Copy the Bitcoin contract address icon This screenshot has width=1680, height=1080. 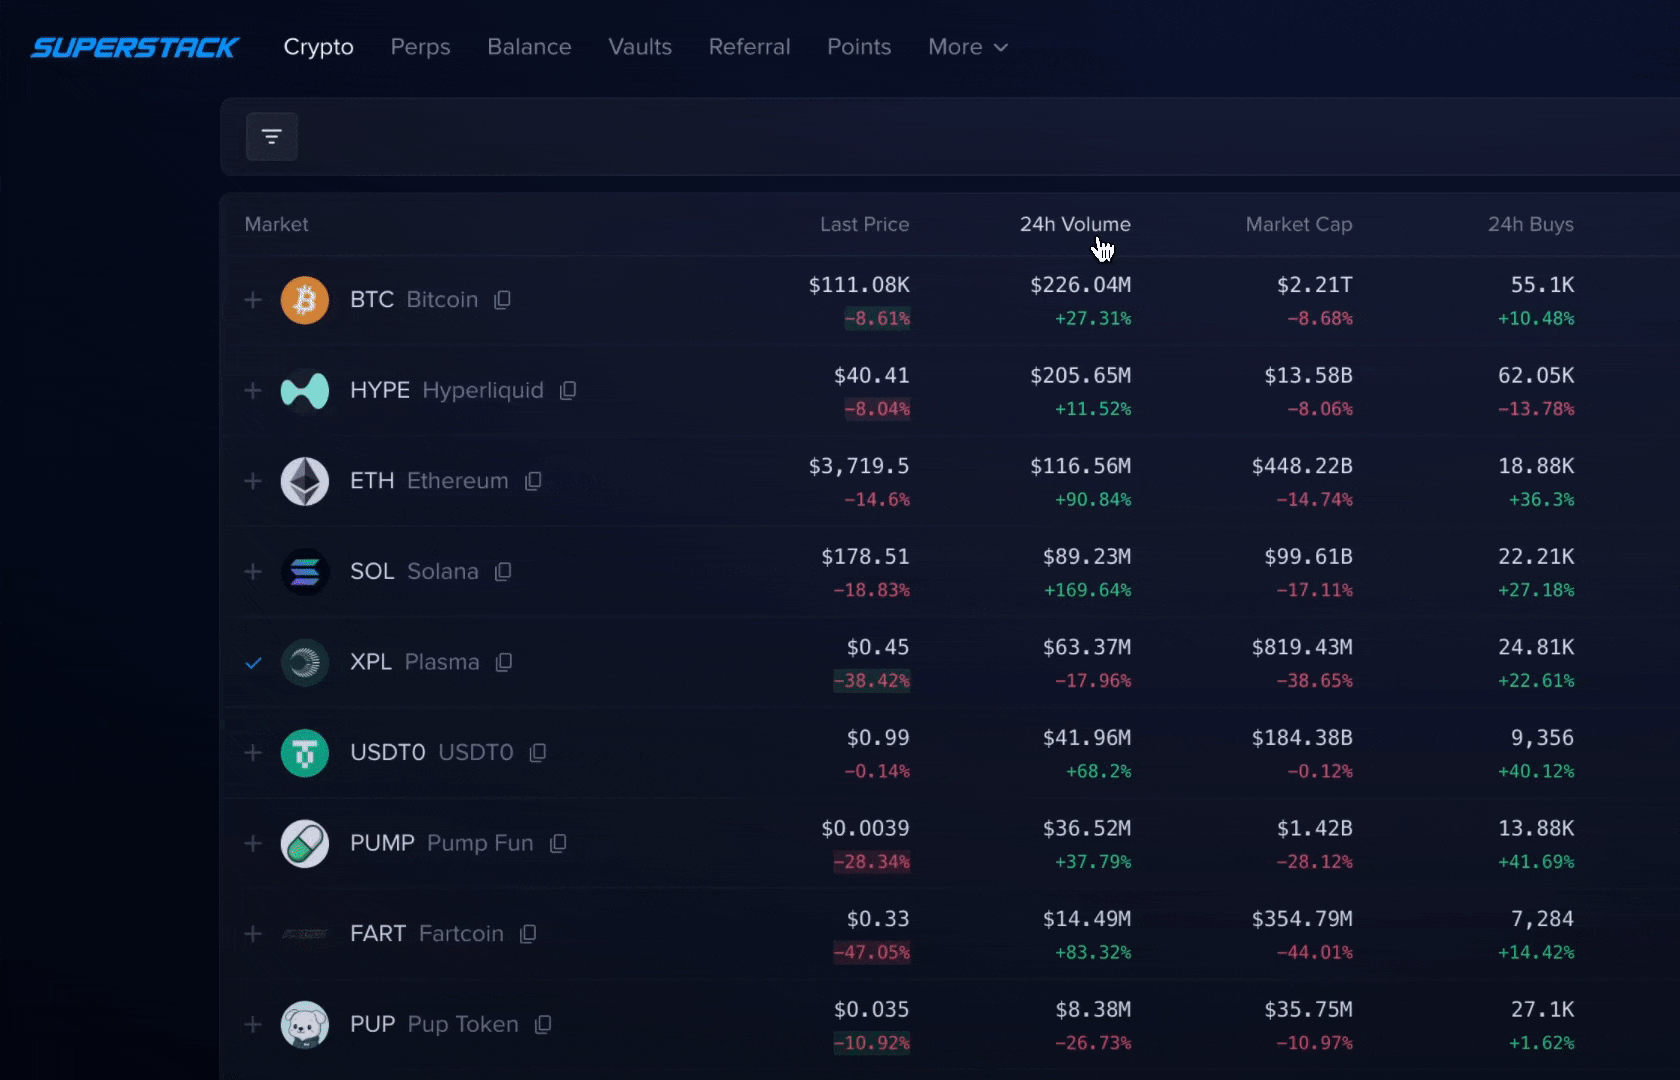[502, 300]
